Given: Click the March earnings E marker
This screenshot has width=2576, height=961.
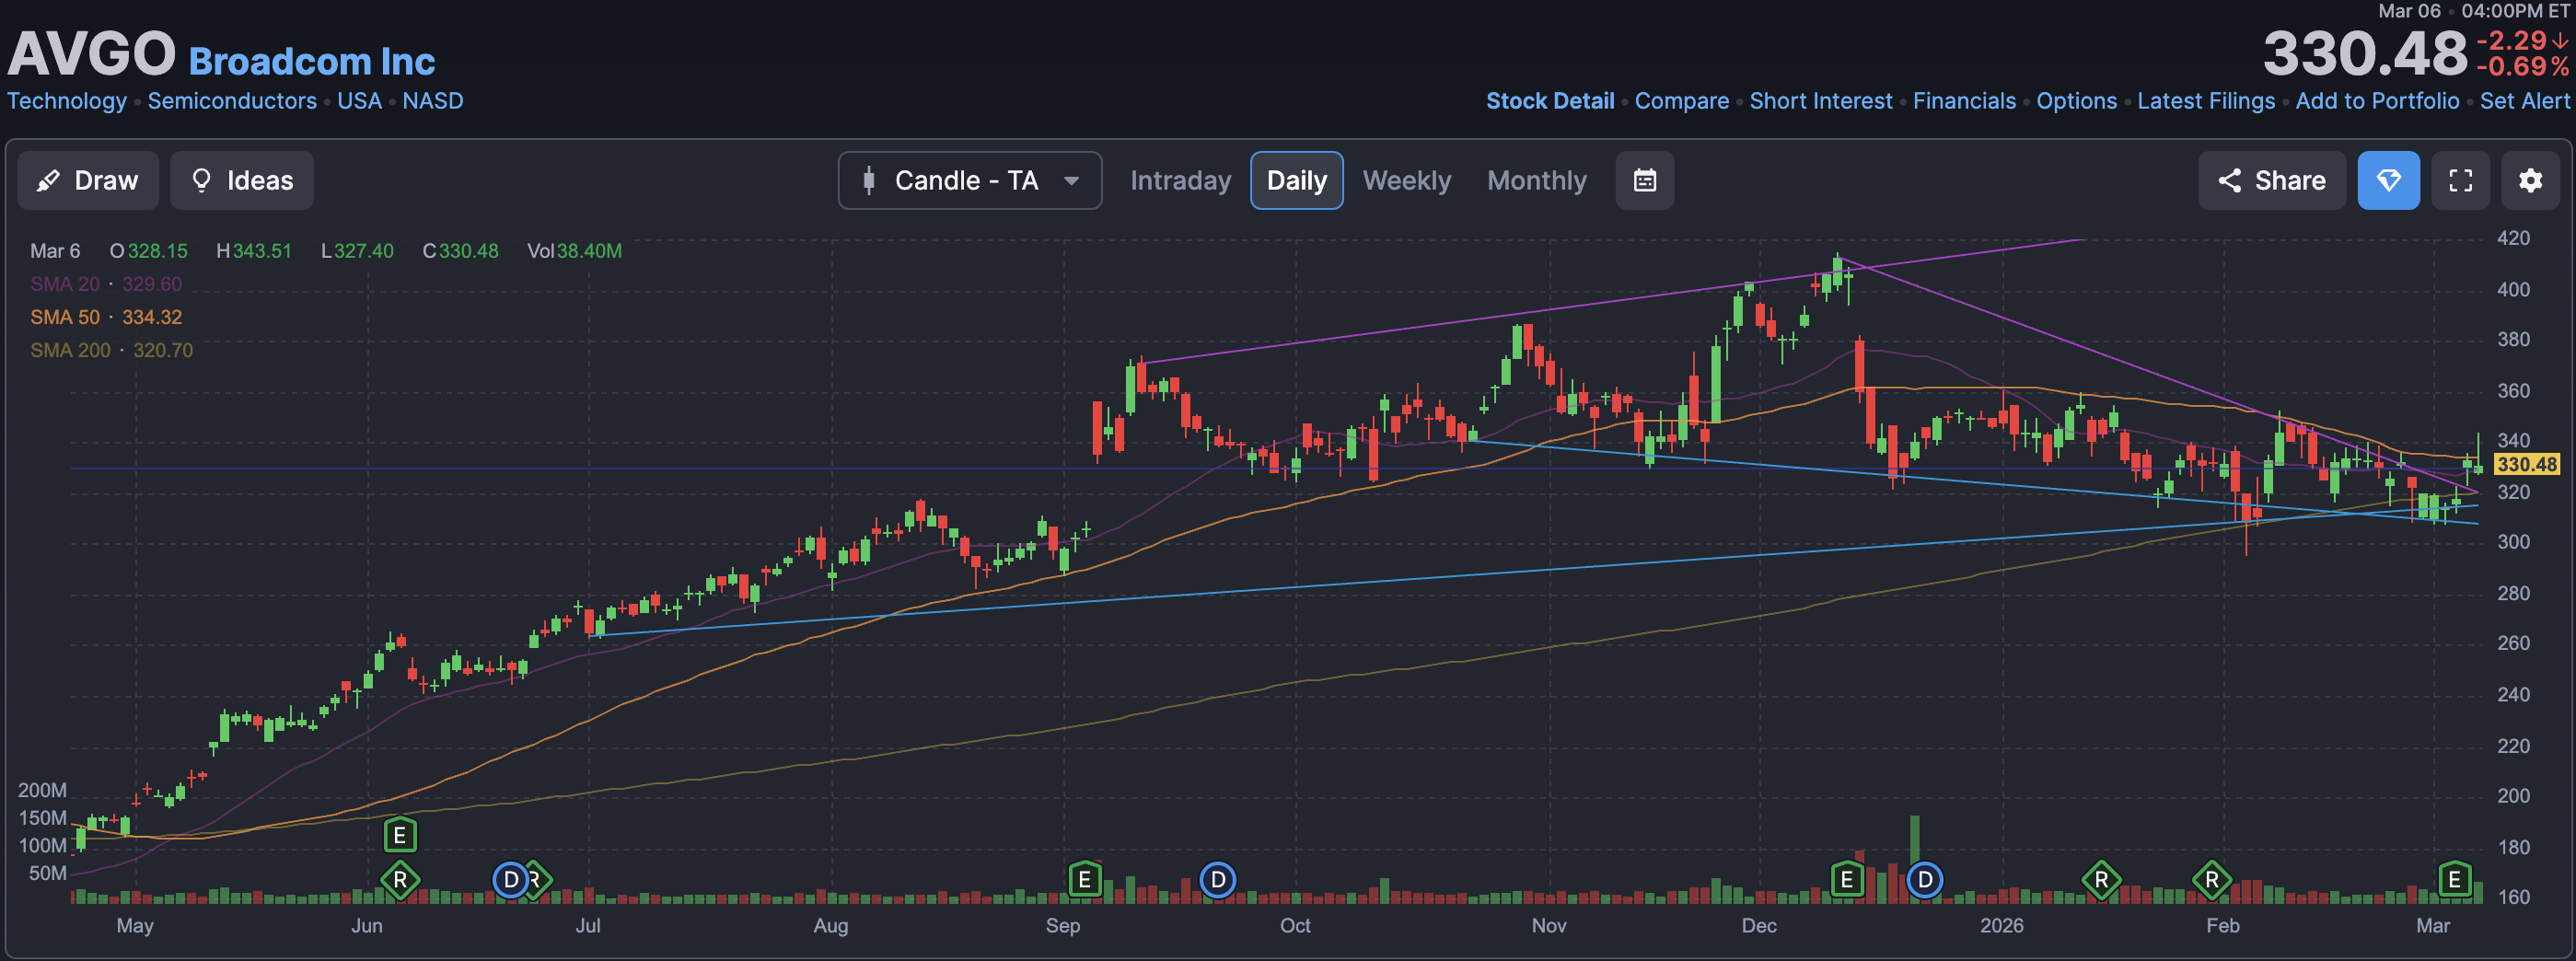Looking at the screenshot, I should click(2455, 880).
